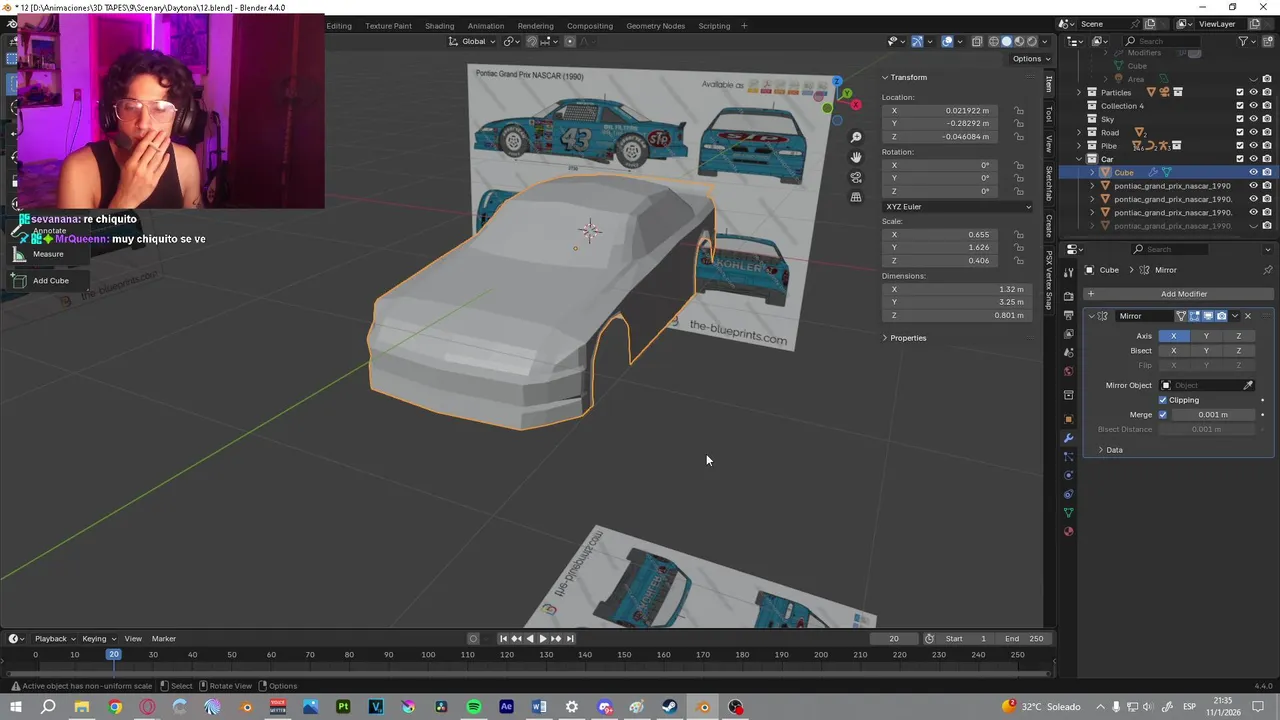The image size is (1280, 720).
Task: Select the Add Cube tool
Action: tap(51, 281)
